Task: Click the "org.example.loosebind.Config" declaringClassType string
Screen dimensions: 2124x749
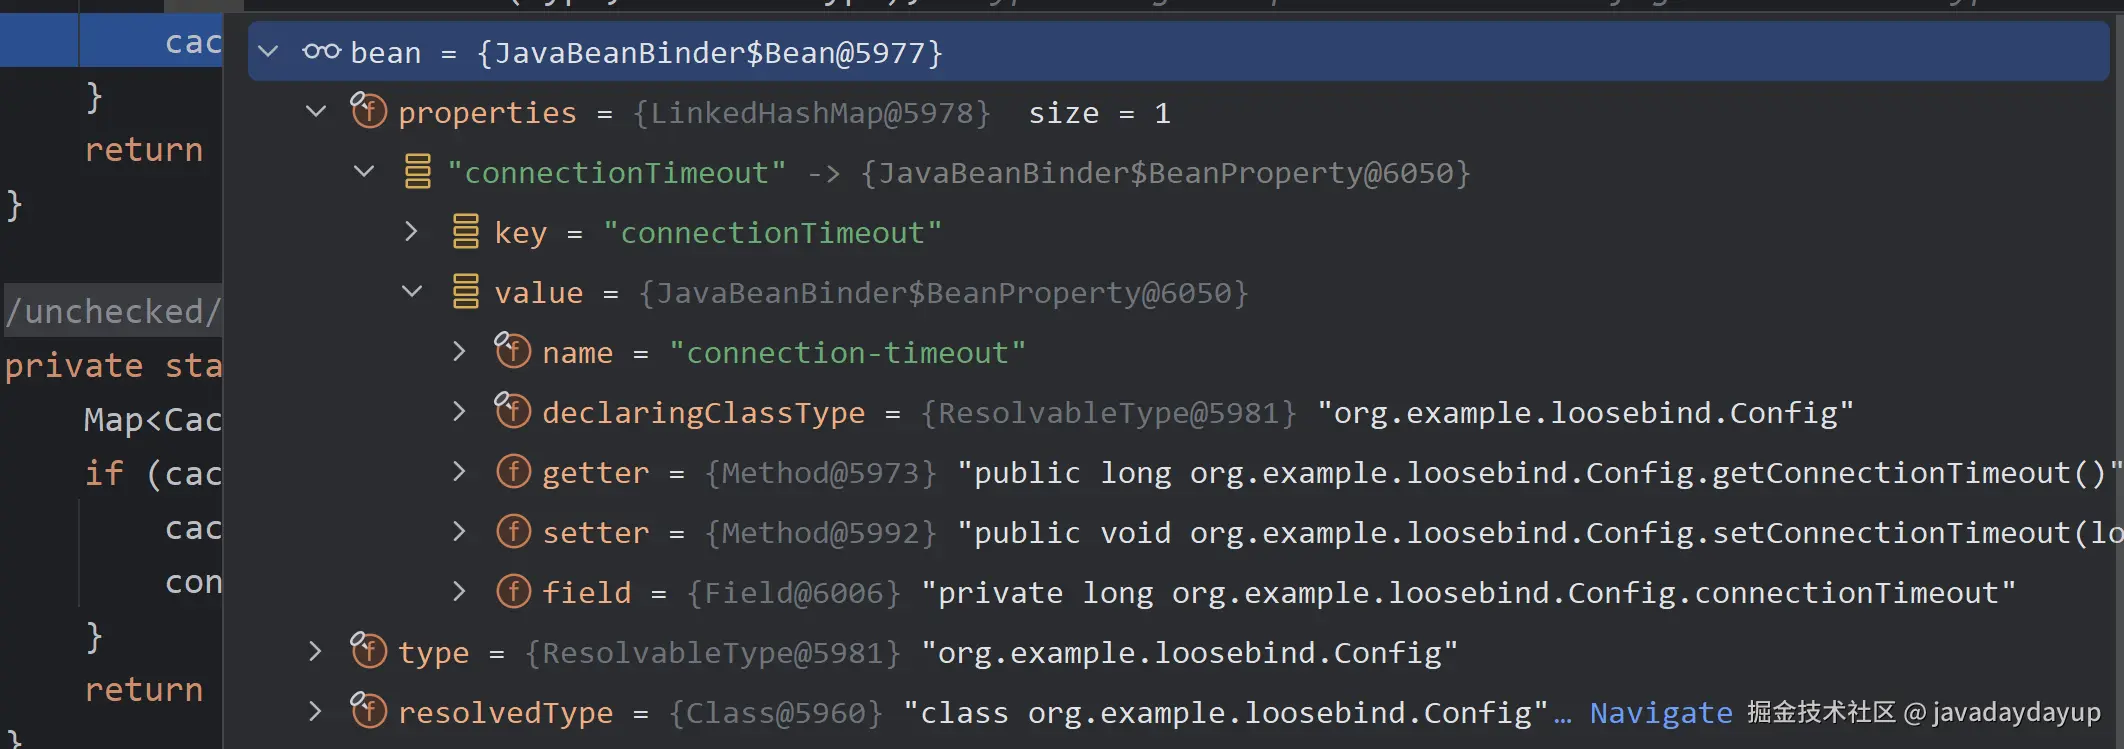Action: [1586, 413]
